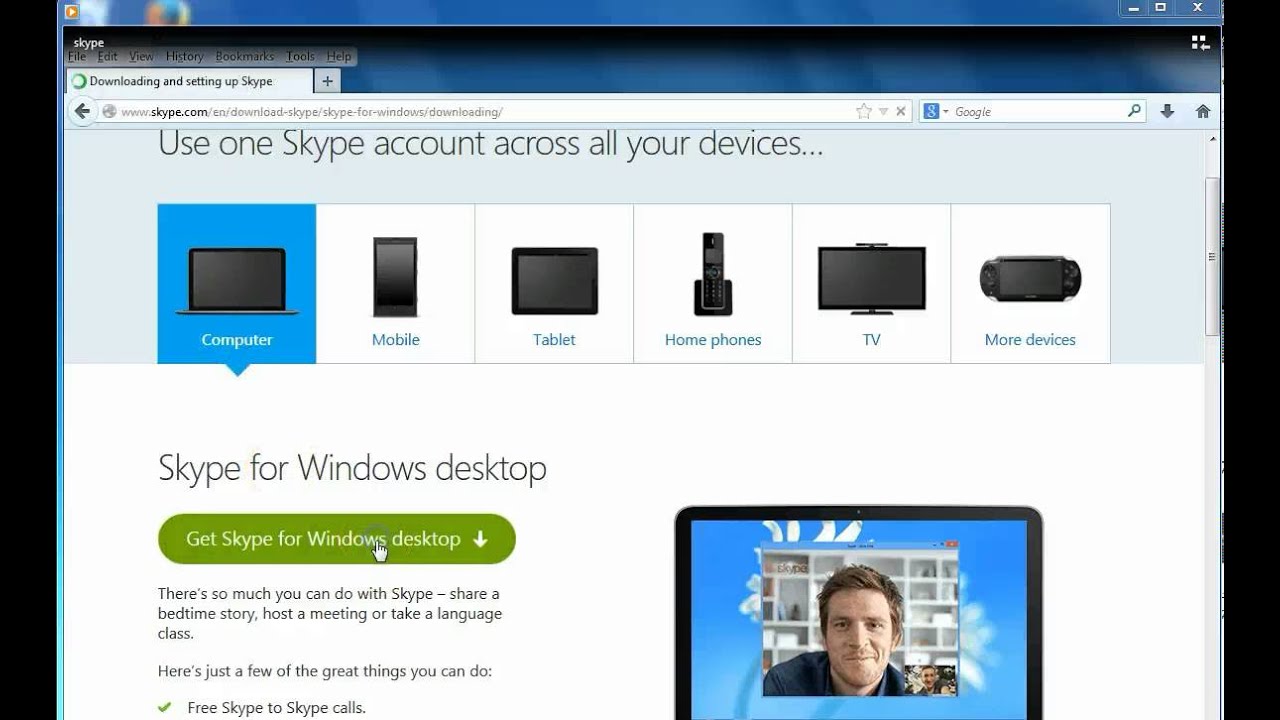Click the page vertical scrollbar thumb
The width and height of the screenshot is (1280, 720).
(x=1212, y=256)
